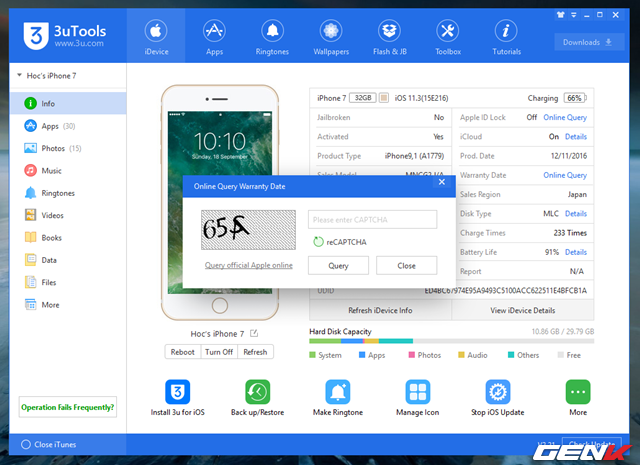Image resolution: width=640 pixels, height=465 pixels.
Task: Open the iDevice tab icon
Action: [156, 31]
